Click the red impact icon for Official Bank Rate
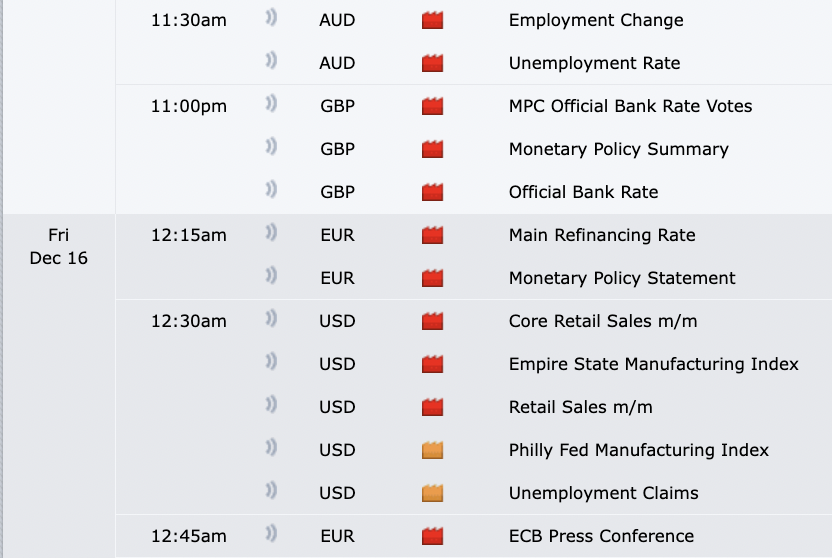This screenshot has height=558, width=832. coord(432,192)
